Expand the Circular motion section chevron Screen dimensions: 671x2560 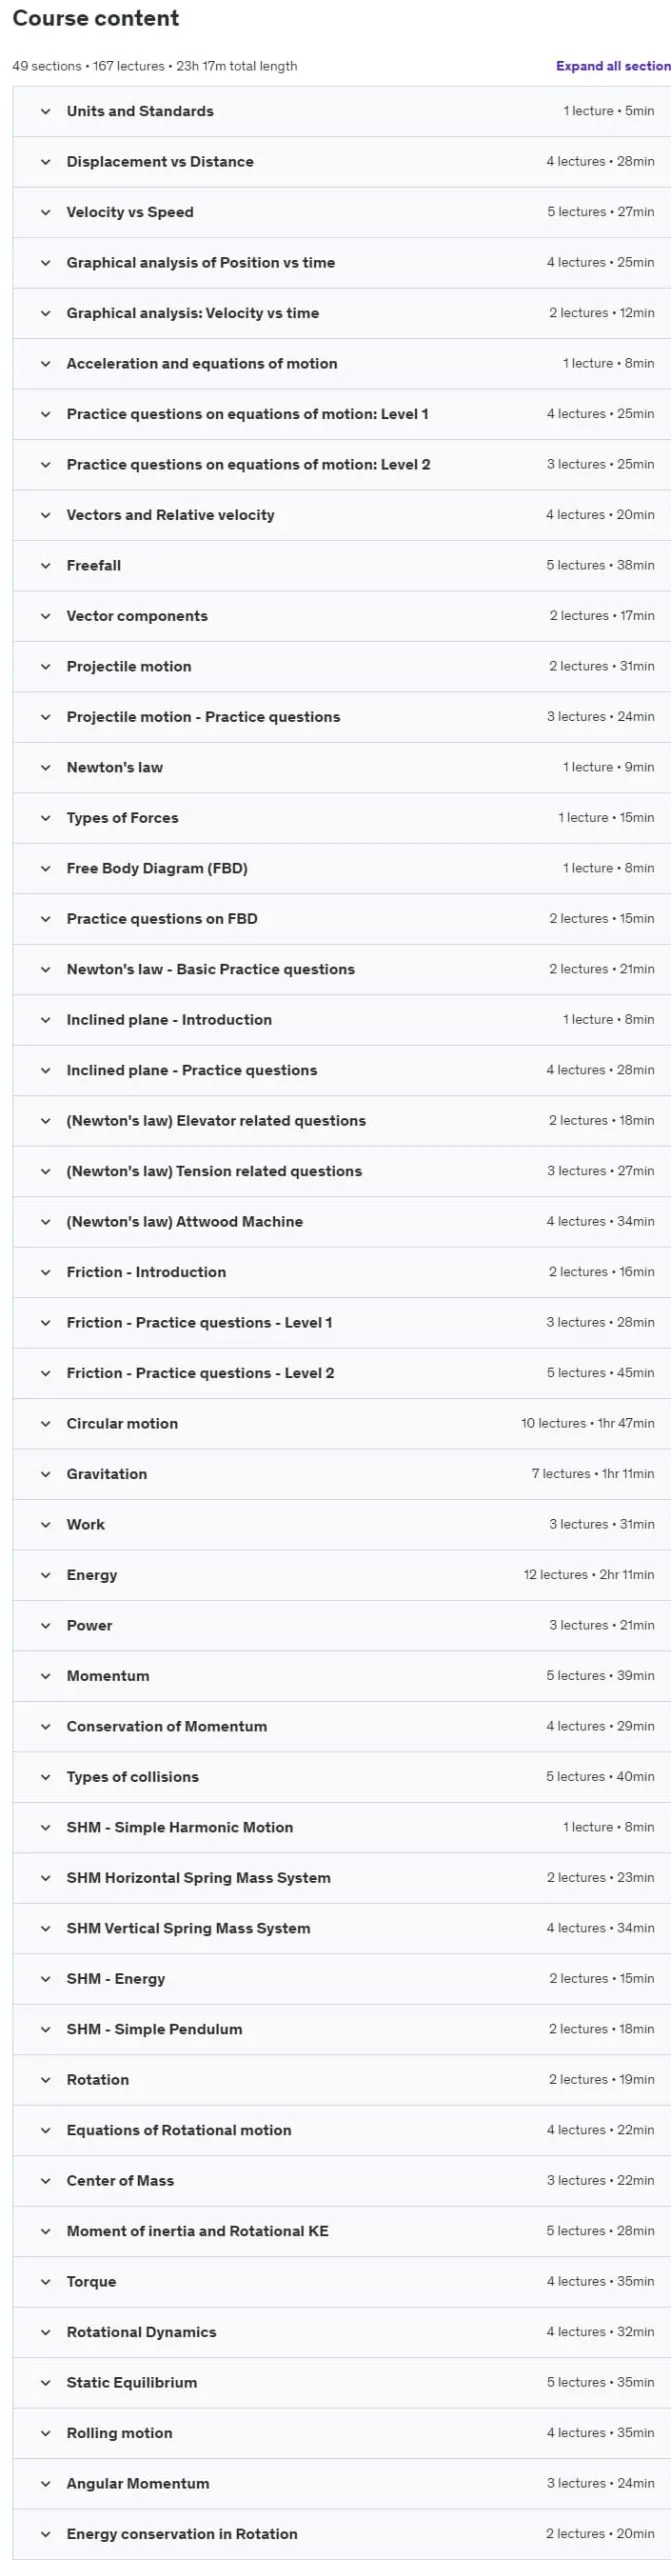(45, 1423)
